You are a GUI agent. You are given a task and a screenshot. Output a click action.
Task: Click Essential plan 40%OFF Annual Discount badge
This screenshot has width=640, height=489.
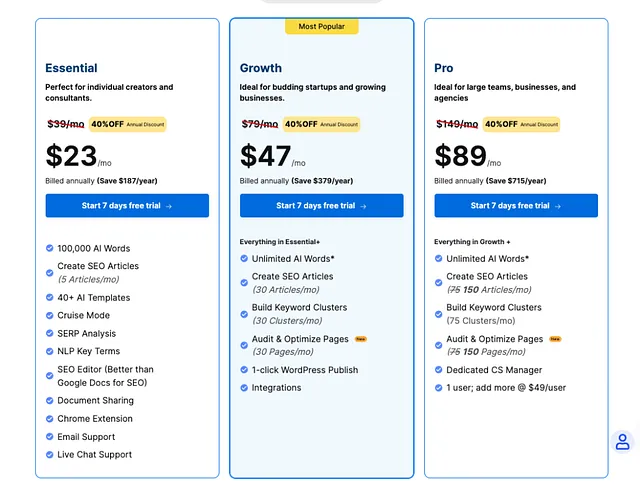(127, 124)
